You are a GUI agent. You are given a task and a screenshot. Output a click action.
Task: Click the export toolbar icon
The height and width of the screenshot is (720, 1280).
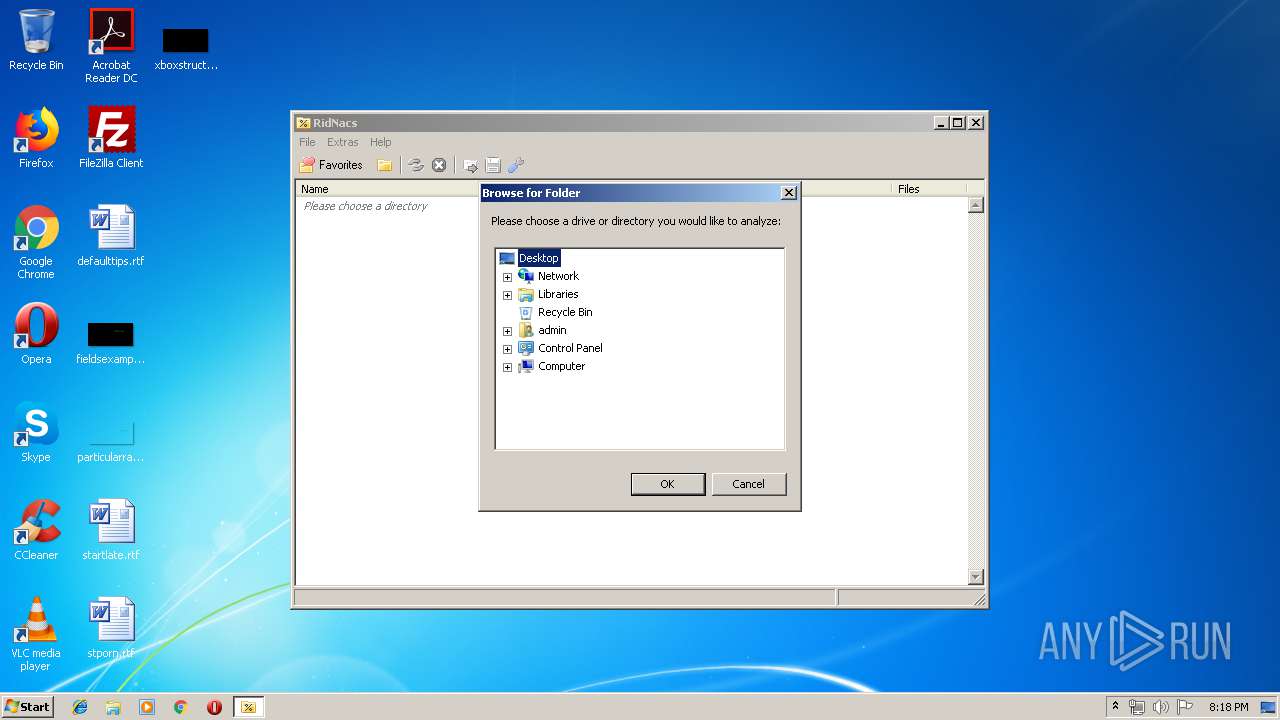pos(470,165)
